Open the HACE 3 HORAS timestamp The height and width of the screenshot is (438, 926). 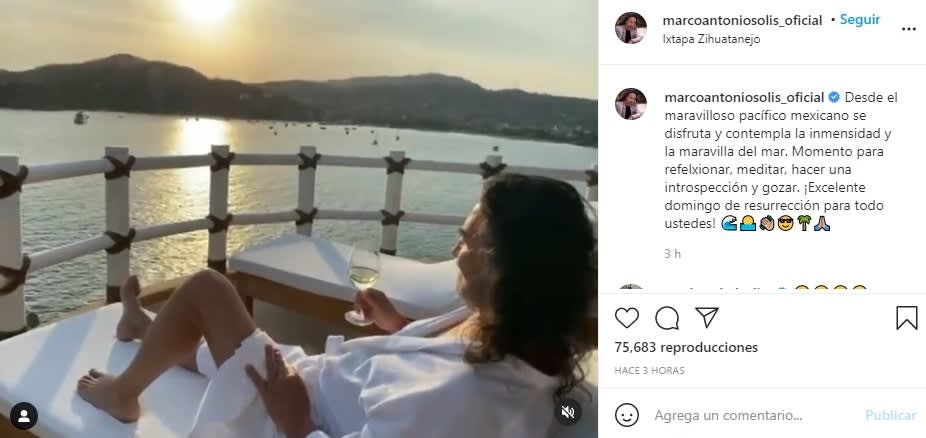click(649, 371)
